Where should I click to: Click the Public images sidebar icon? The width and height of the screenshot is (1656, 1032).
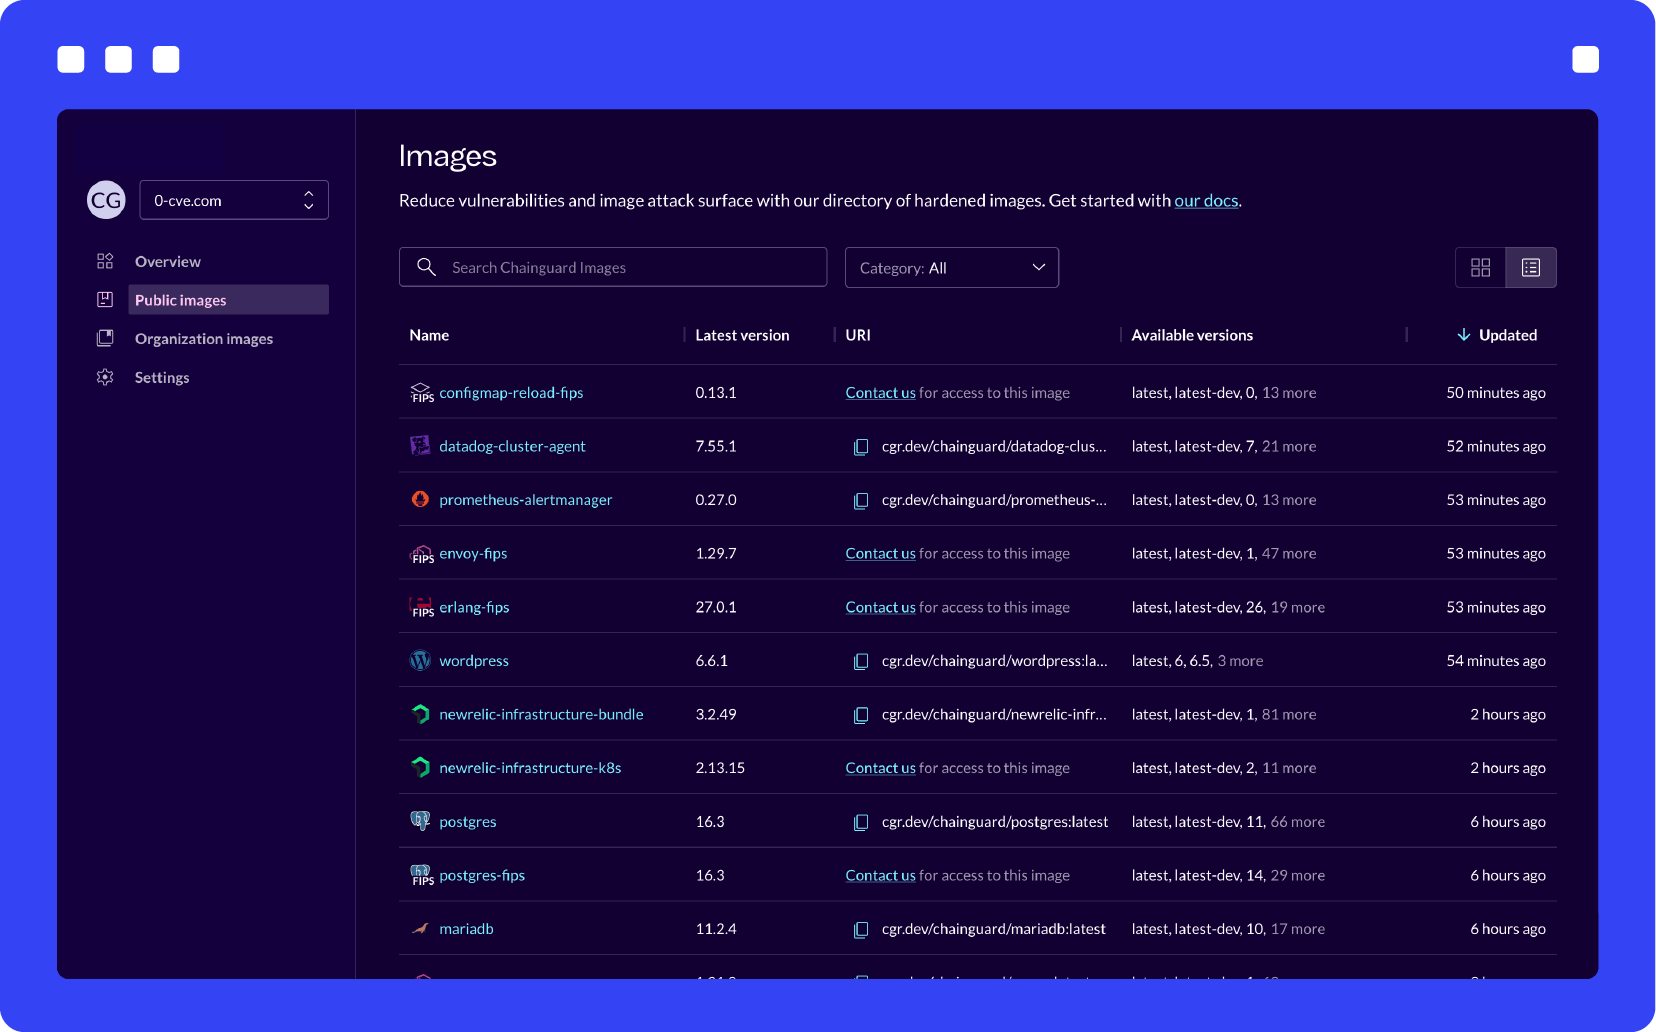[x=105, y=300]
